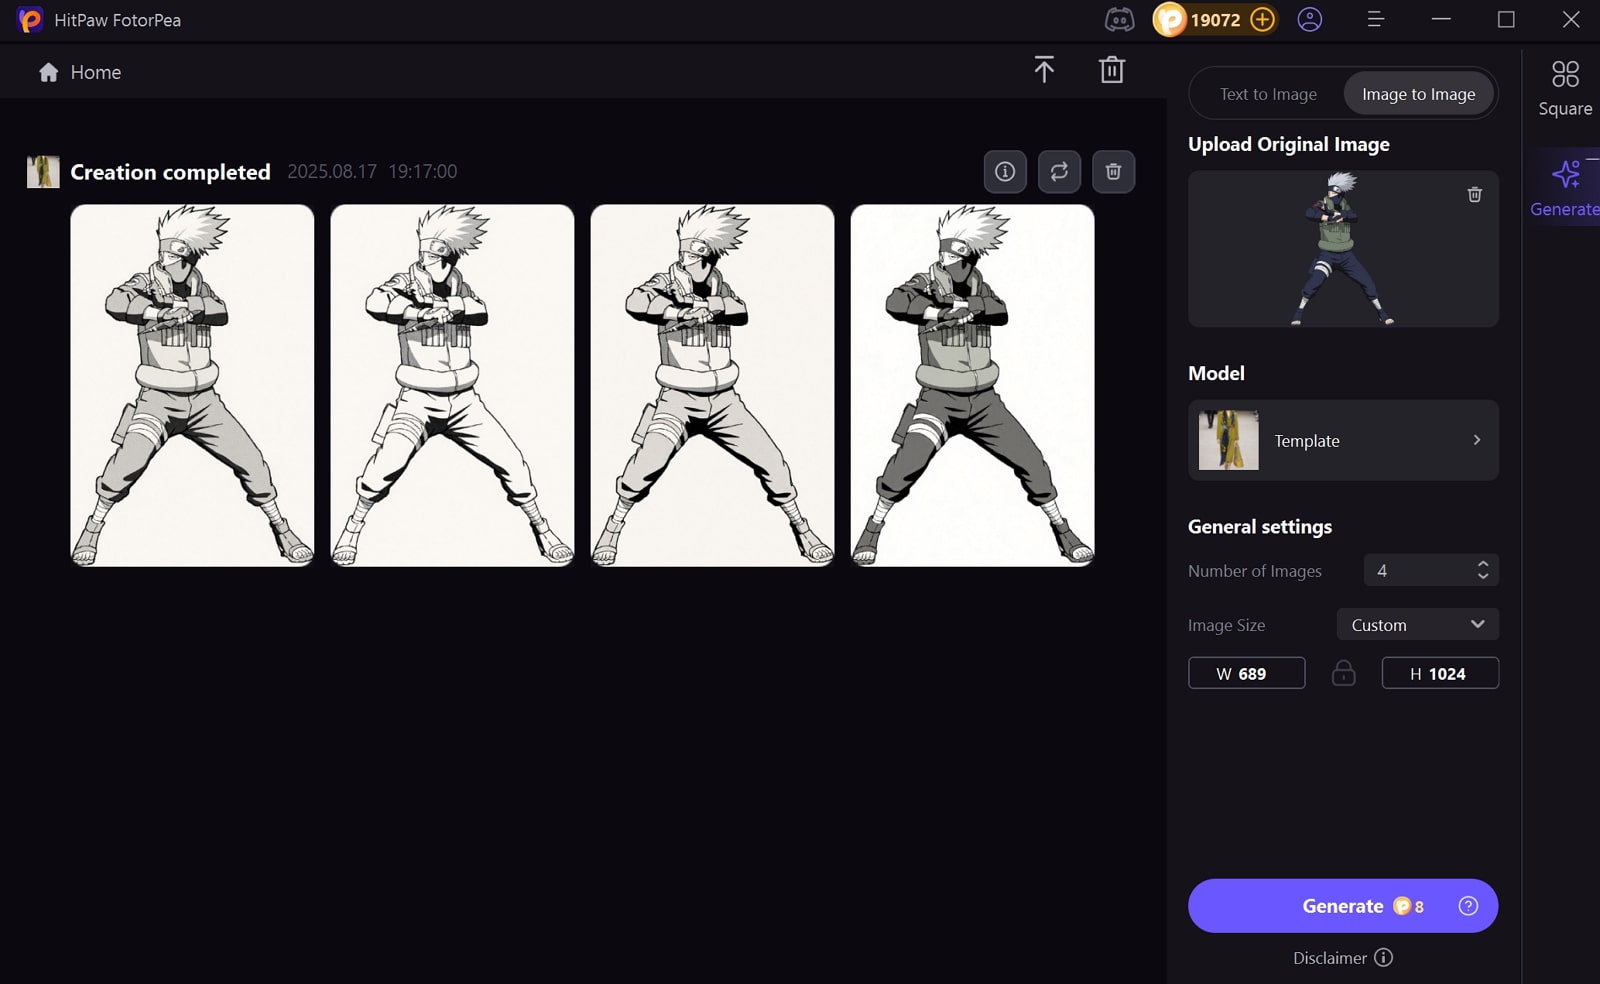
Task: Show info for completed creation
Action: pos(1005,171)
